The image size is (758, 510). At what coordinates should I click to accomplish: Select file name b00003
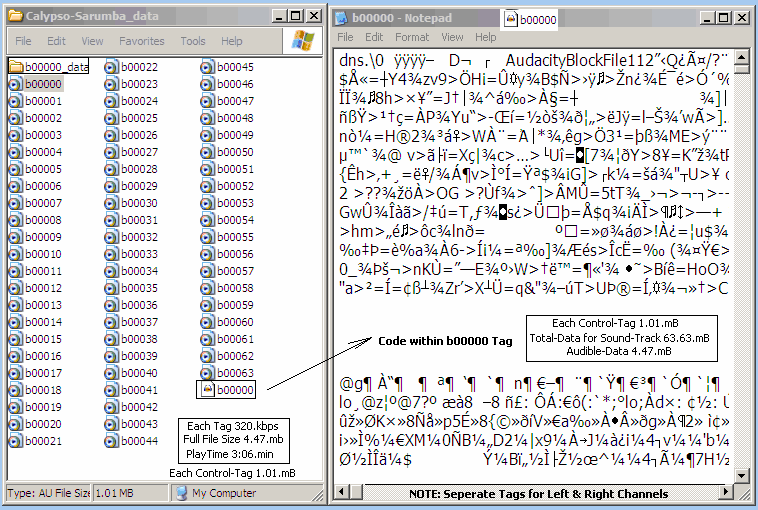44,135
